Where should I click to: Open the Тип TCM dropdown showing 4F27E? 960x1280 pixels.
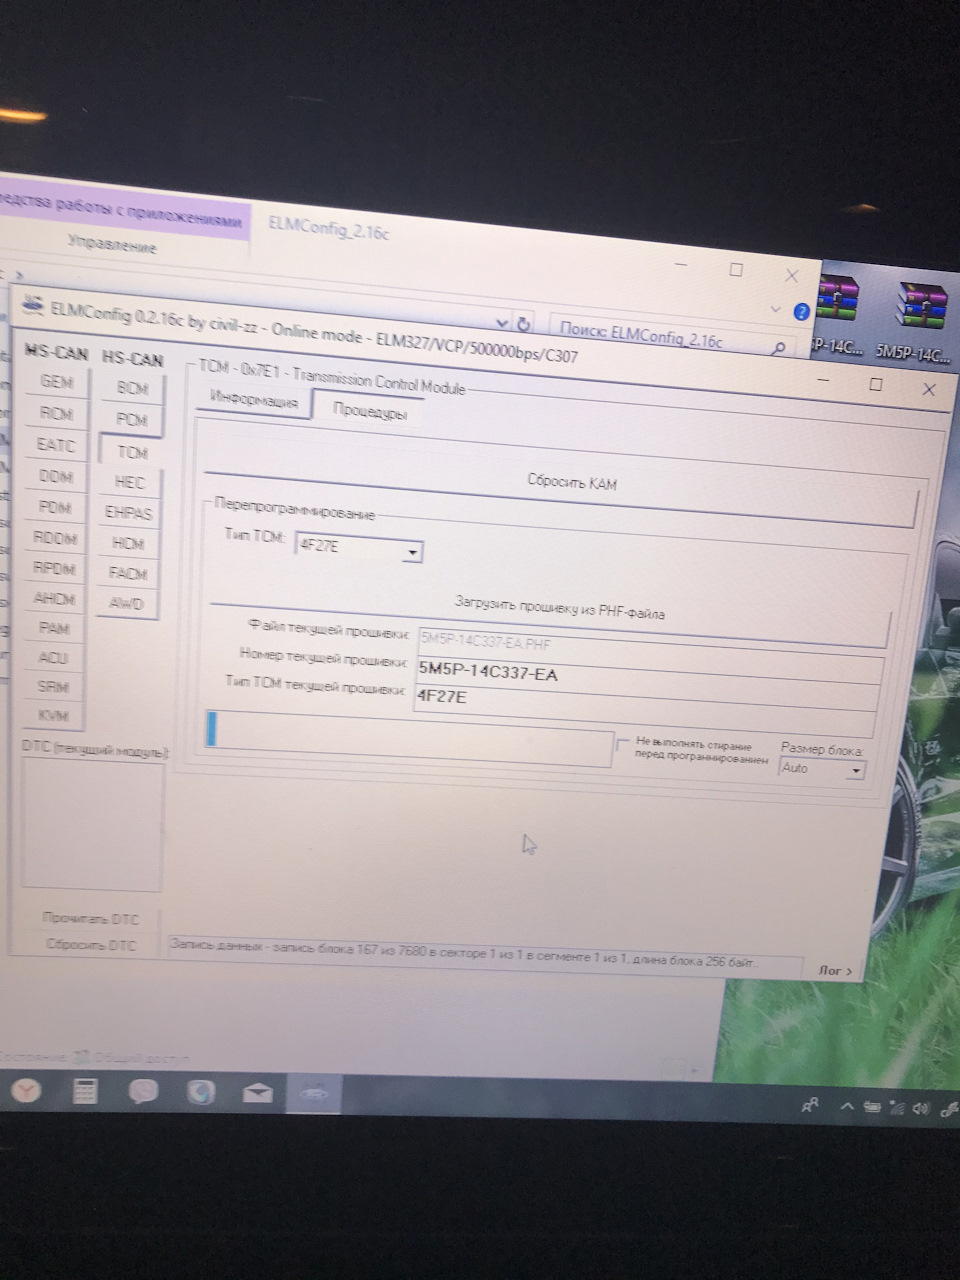click(x=358, y=549)
